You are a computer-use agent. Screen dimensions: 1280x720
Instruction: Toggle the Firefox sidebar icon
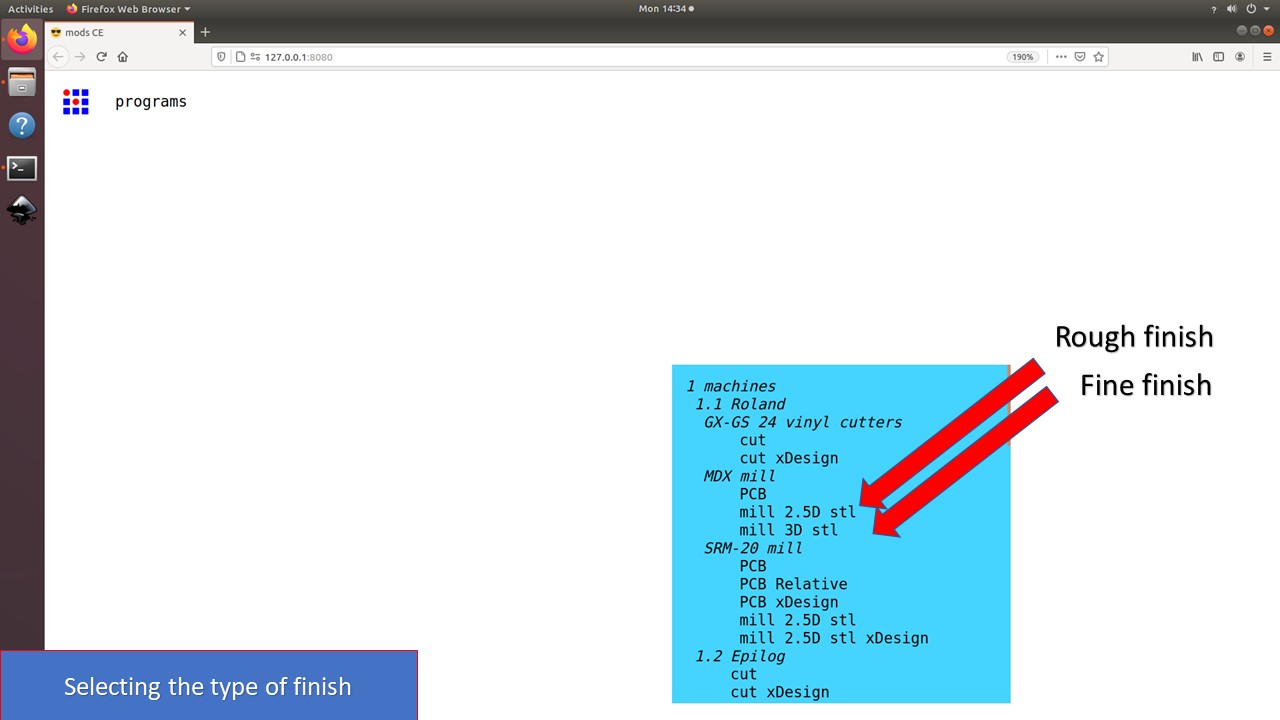click(x=1218, y=57)
